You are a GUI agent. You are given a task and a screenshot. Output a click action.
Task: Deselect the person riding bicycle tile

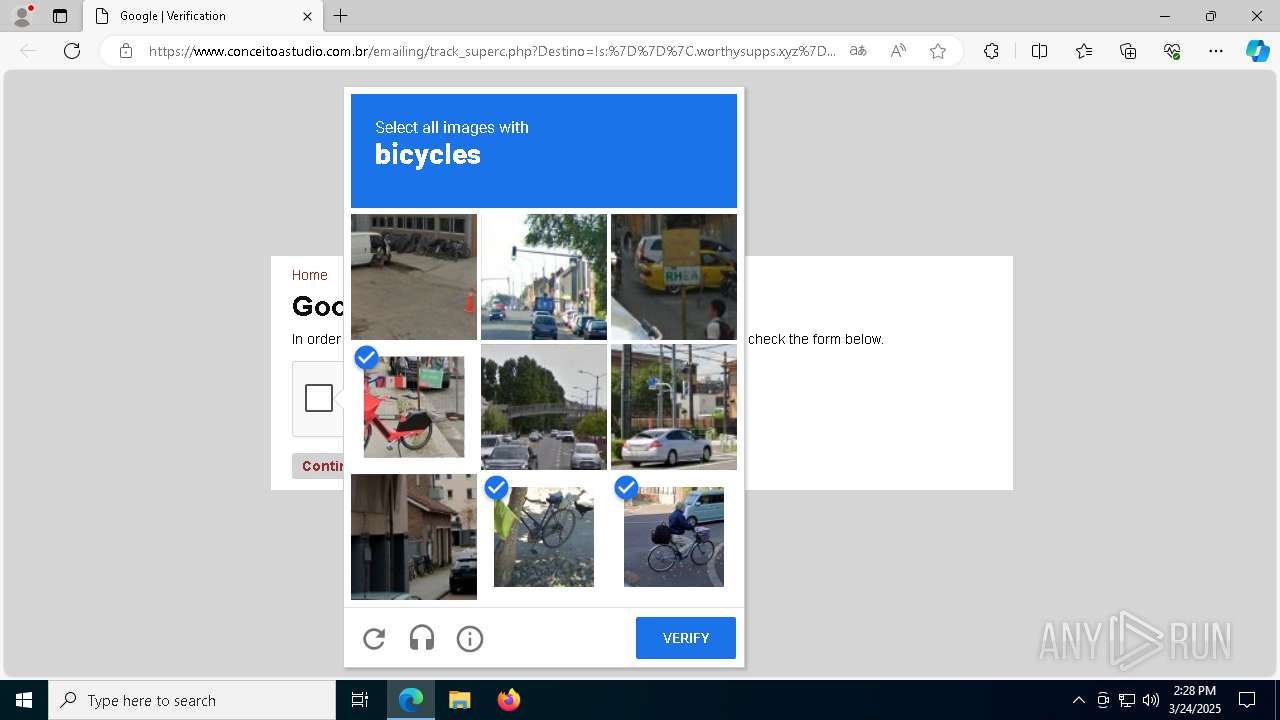pyautogui.click(x=674, y=537)
